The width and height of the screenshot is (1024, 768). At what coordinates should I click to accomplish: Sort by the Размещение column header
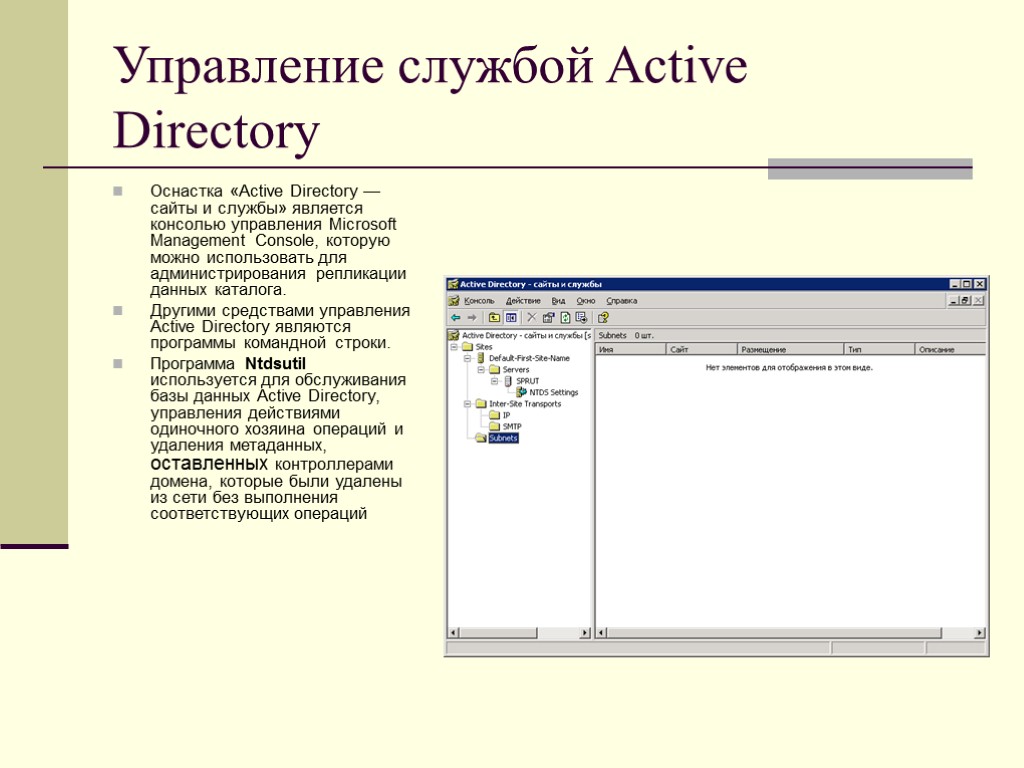coord(790,349)
